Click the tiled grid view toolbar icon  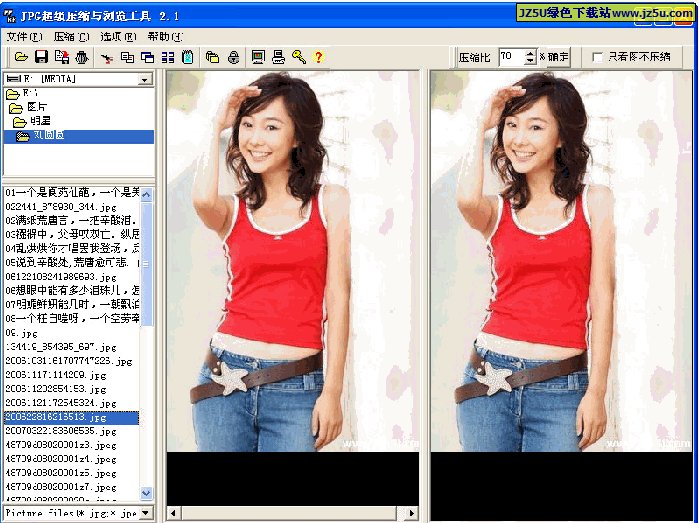click(x=168, y=57)
